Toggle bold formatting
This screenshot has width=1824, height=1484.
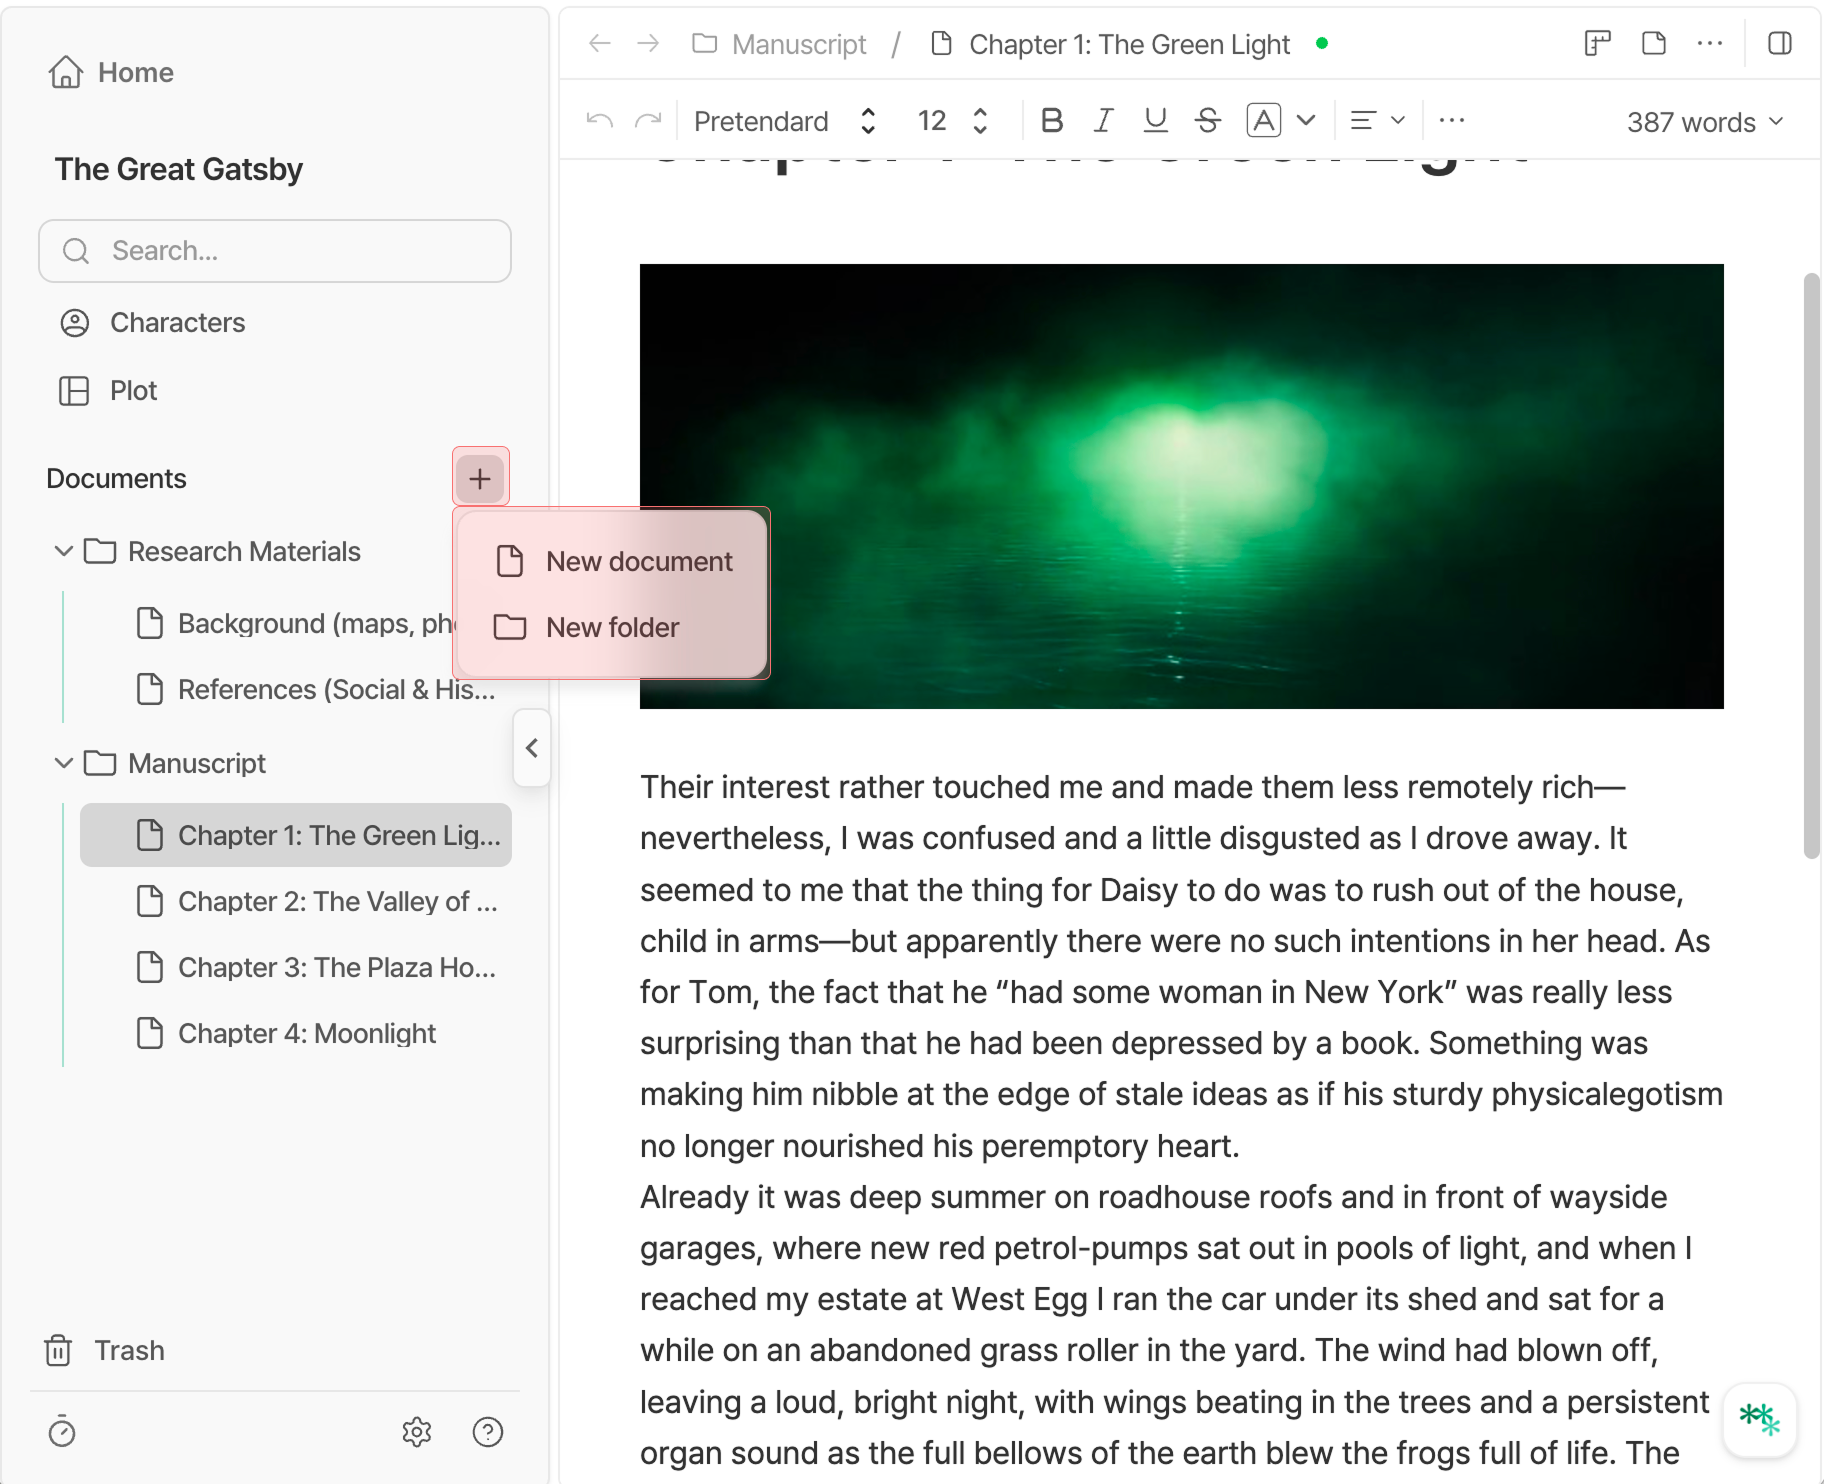(1051, 121)
